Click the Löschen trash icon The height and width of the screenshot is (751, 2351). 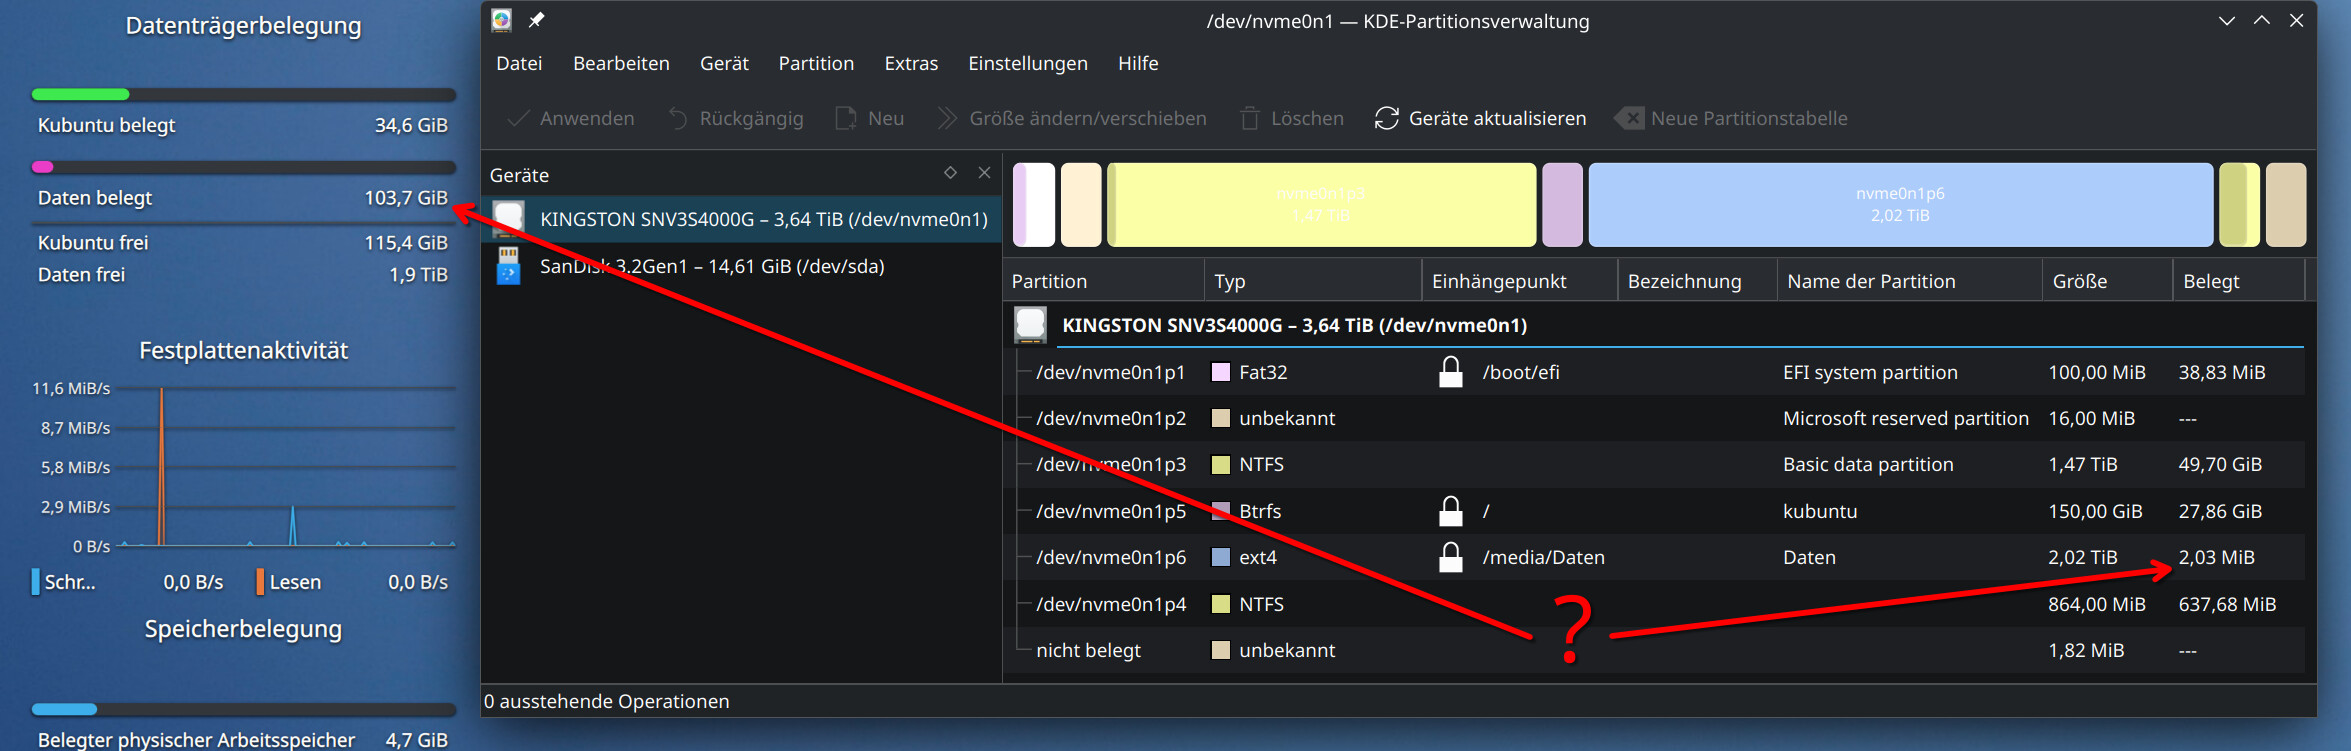1249,118
